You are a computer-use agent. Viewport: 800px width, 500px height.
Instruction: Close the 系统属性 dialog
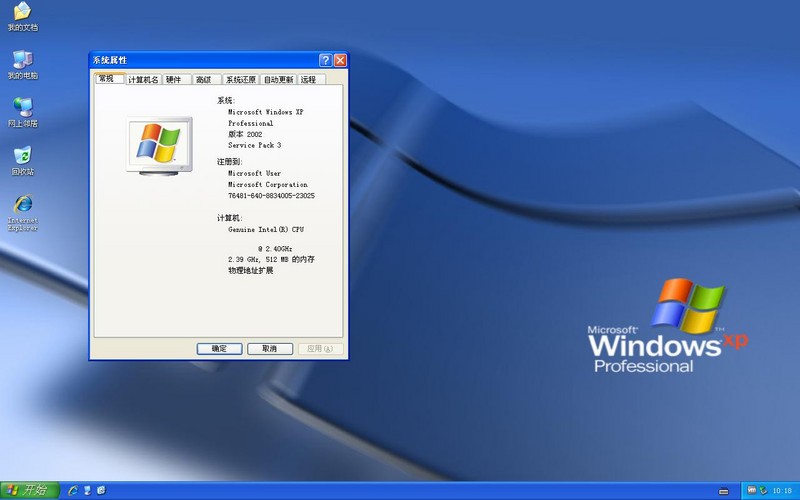tap(340, 60)
